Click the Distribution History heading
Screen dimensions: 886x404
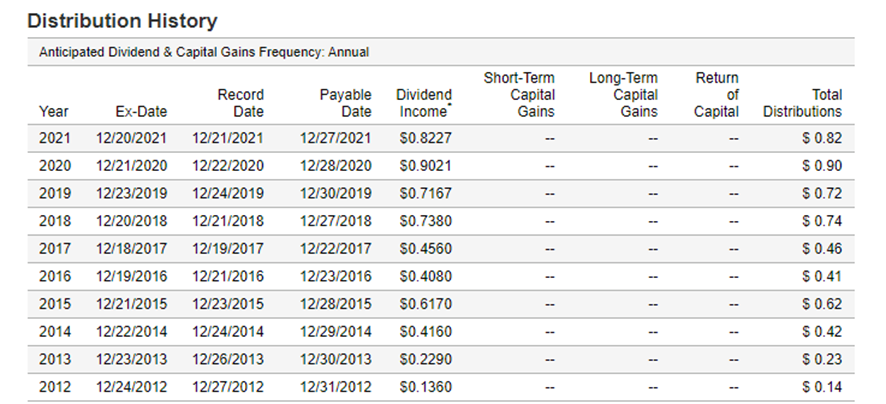click(x=122, y=19)
